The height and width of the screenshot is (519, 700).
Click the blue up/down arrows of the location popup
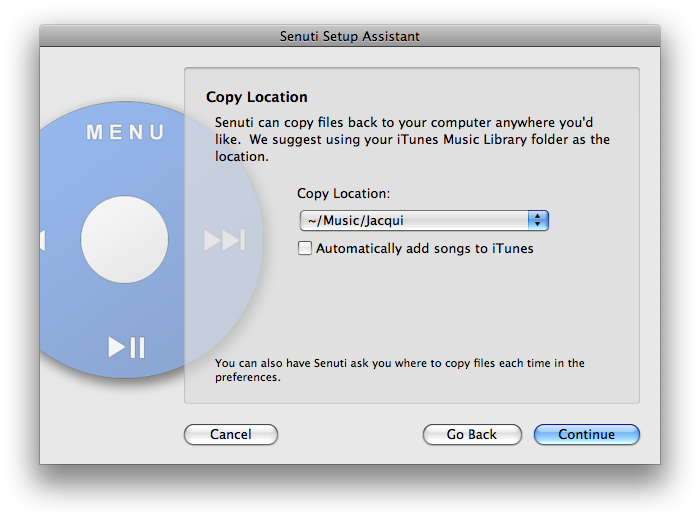coord(538,221)
